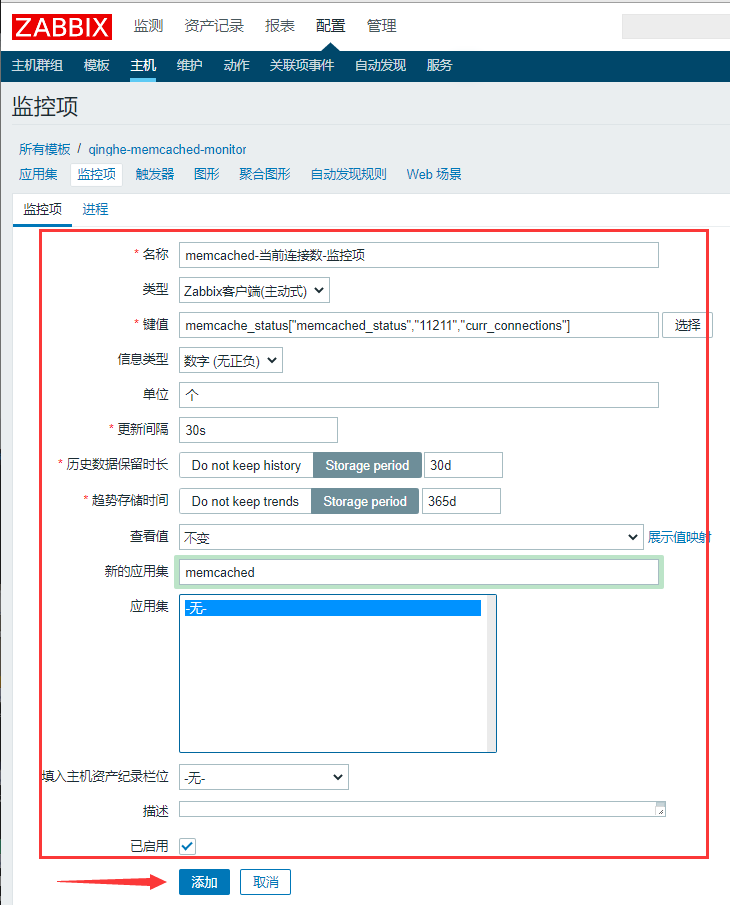Go to 主机群组 submenu

38,65
